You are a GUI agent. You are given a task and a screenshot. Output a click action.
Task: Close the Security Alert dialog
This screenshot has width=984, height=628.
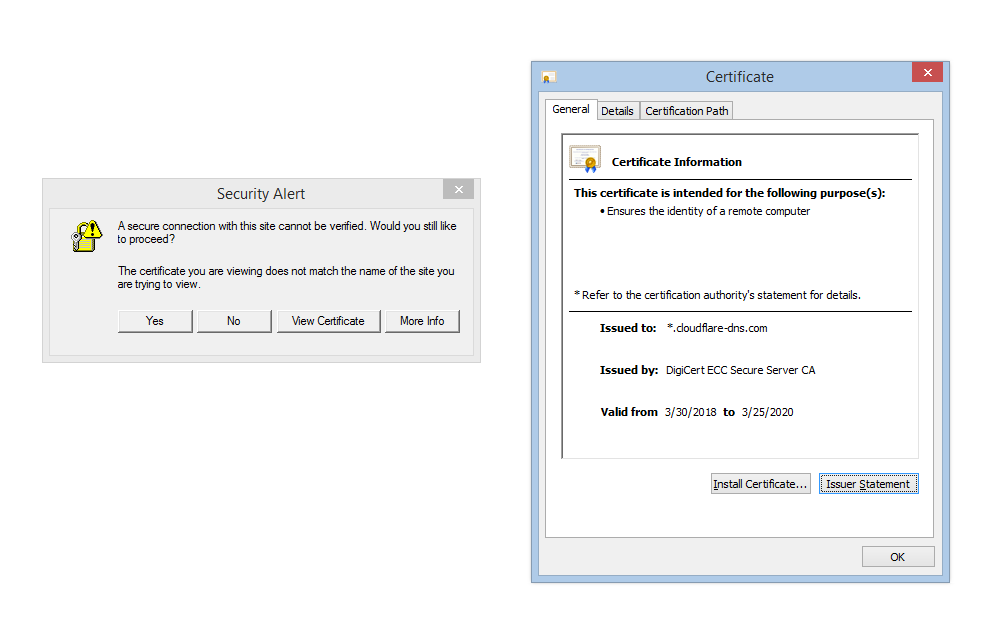(x=459, y=189)
